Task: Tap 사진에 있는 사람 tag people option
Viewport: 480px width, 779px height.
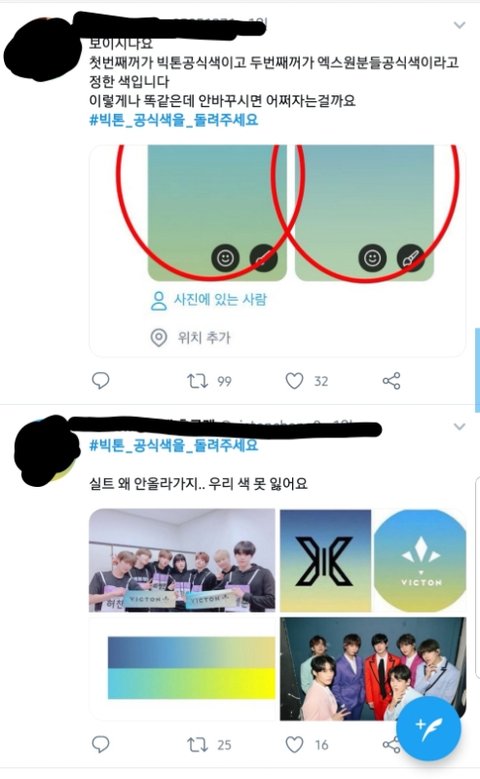Action: click(x=208, y=300)
